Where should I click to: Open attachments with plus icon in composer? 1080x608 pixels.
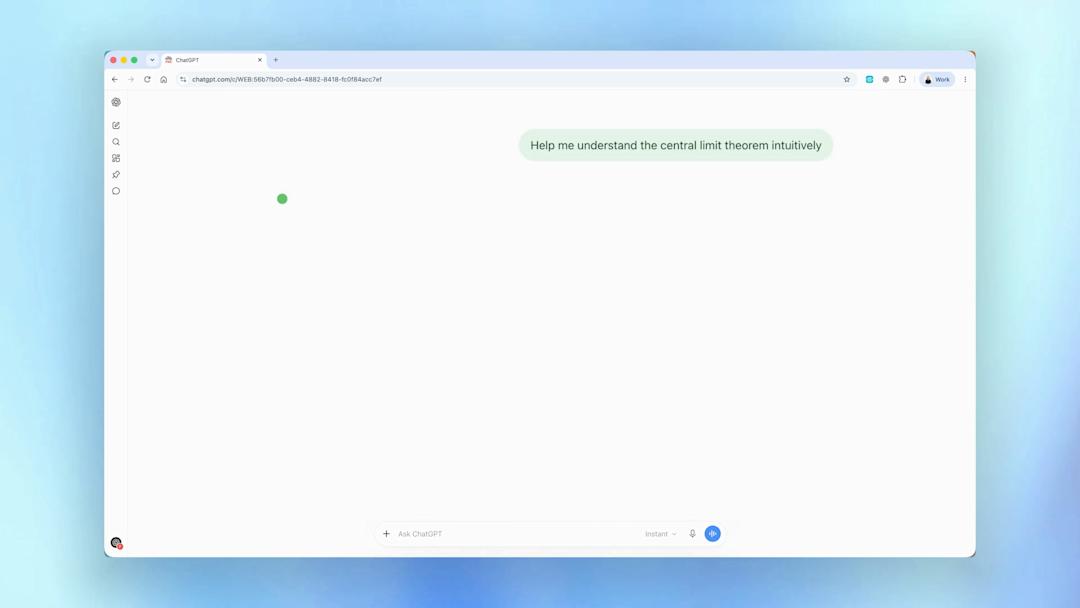[386, 534]
